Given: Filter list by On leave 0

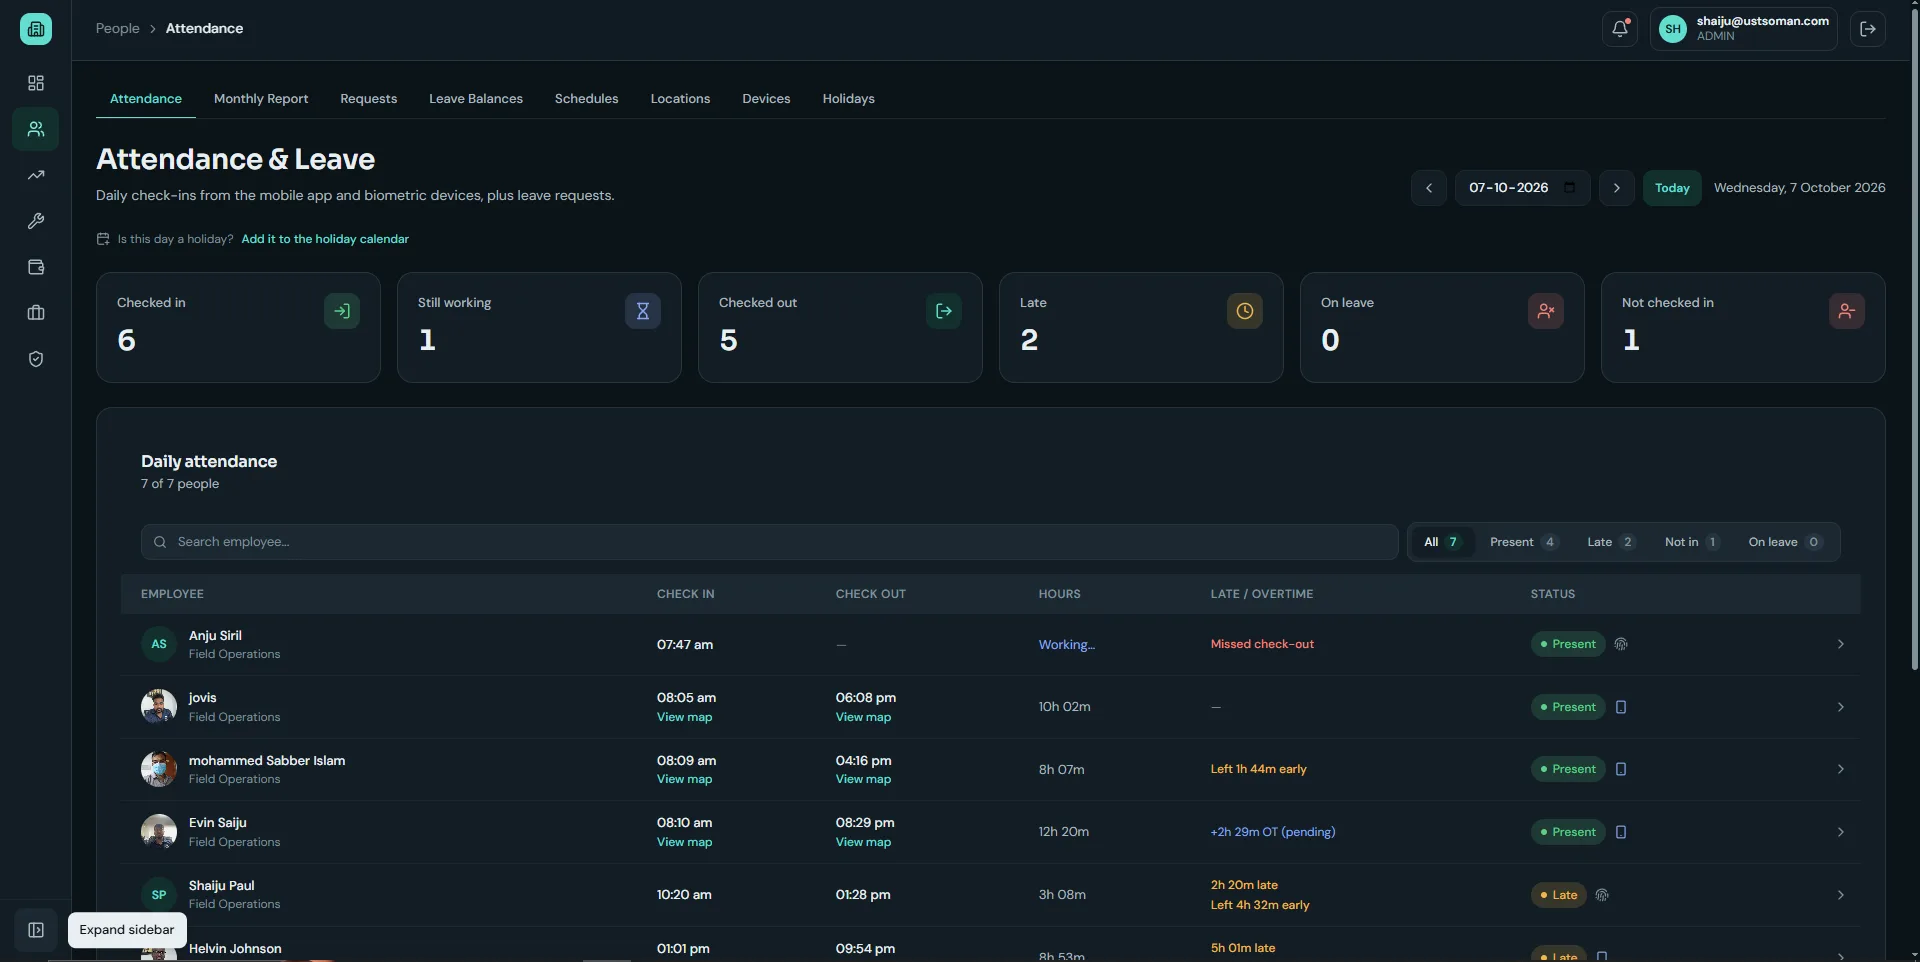Looking at the screenshot, I should tap(1785, 542).
